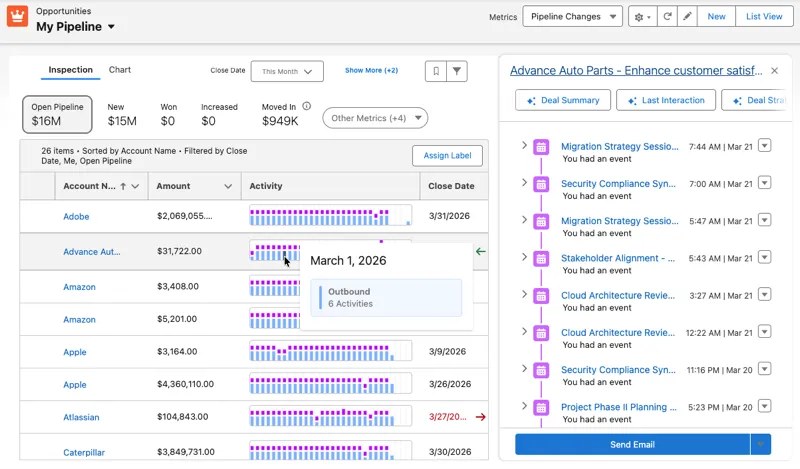Open the This Month close date dropdown
Screen dimensions: 800x469
287,71
